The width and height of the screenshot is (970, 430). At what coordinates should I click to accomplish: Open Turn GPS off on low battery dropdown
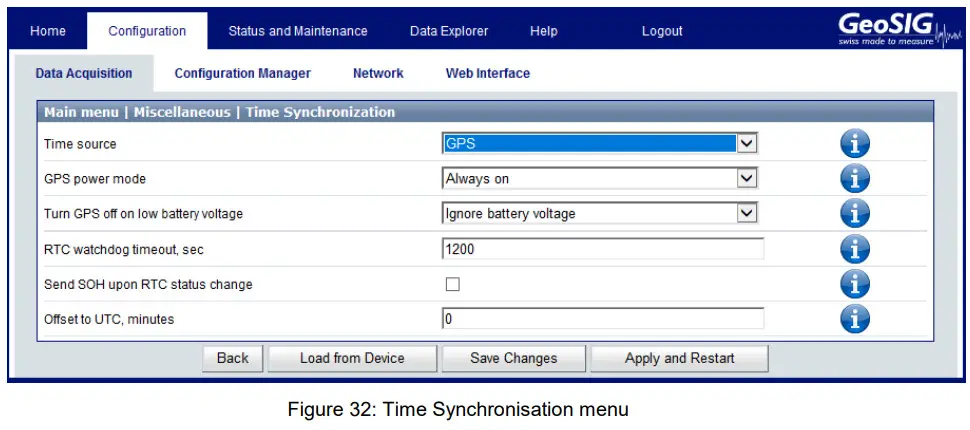point(599,213)
